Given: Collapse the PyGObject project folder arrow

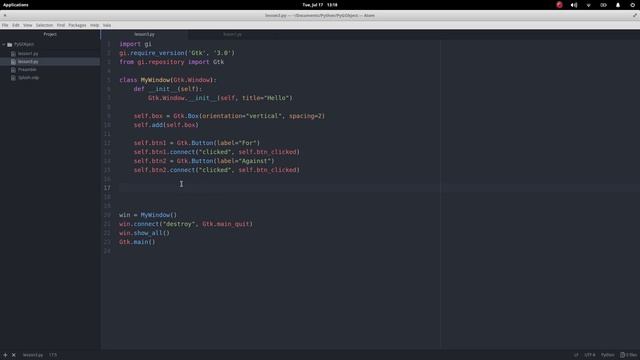Looking at the screenshot, I should click(x=4, y=44).
